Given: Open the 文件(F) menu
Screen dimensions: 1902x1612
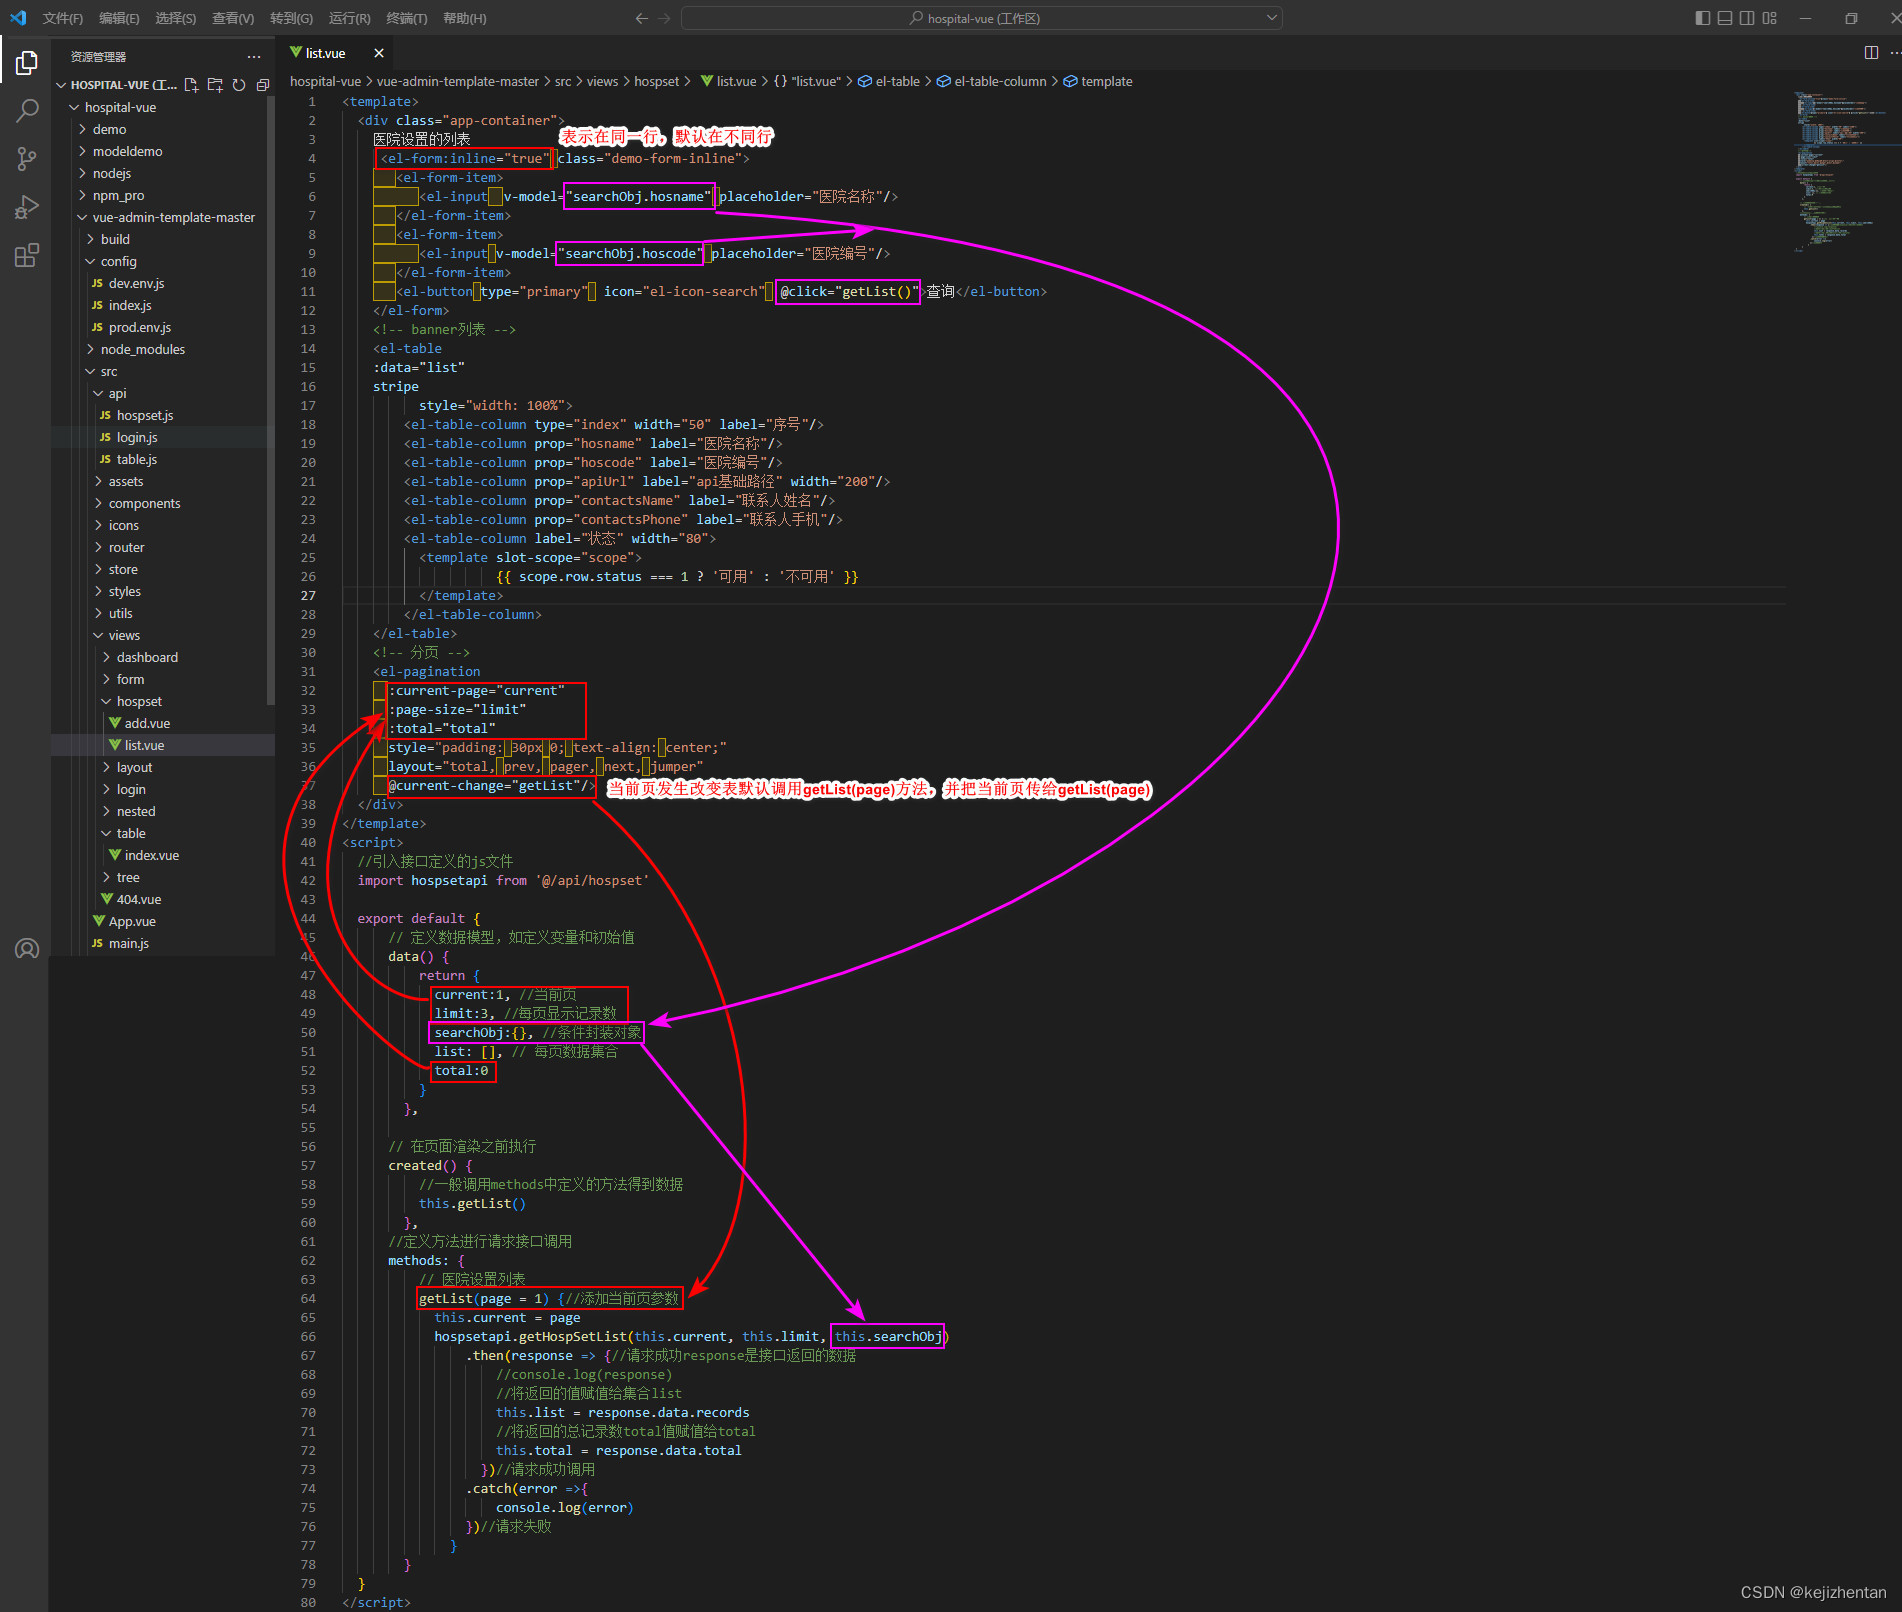Looking at the screenshot, I should click(63, 18).
